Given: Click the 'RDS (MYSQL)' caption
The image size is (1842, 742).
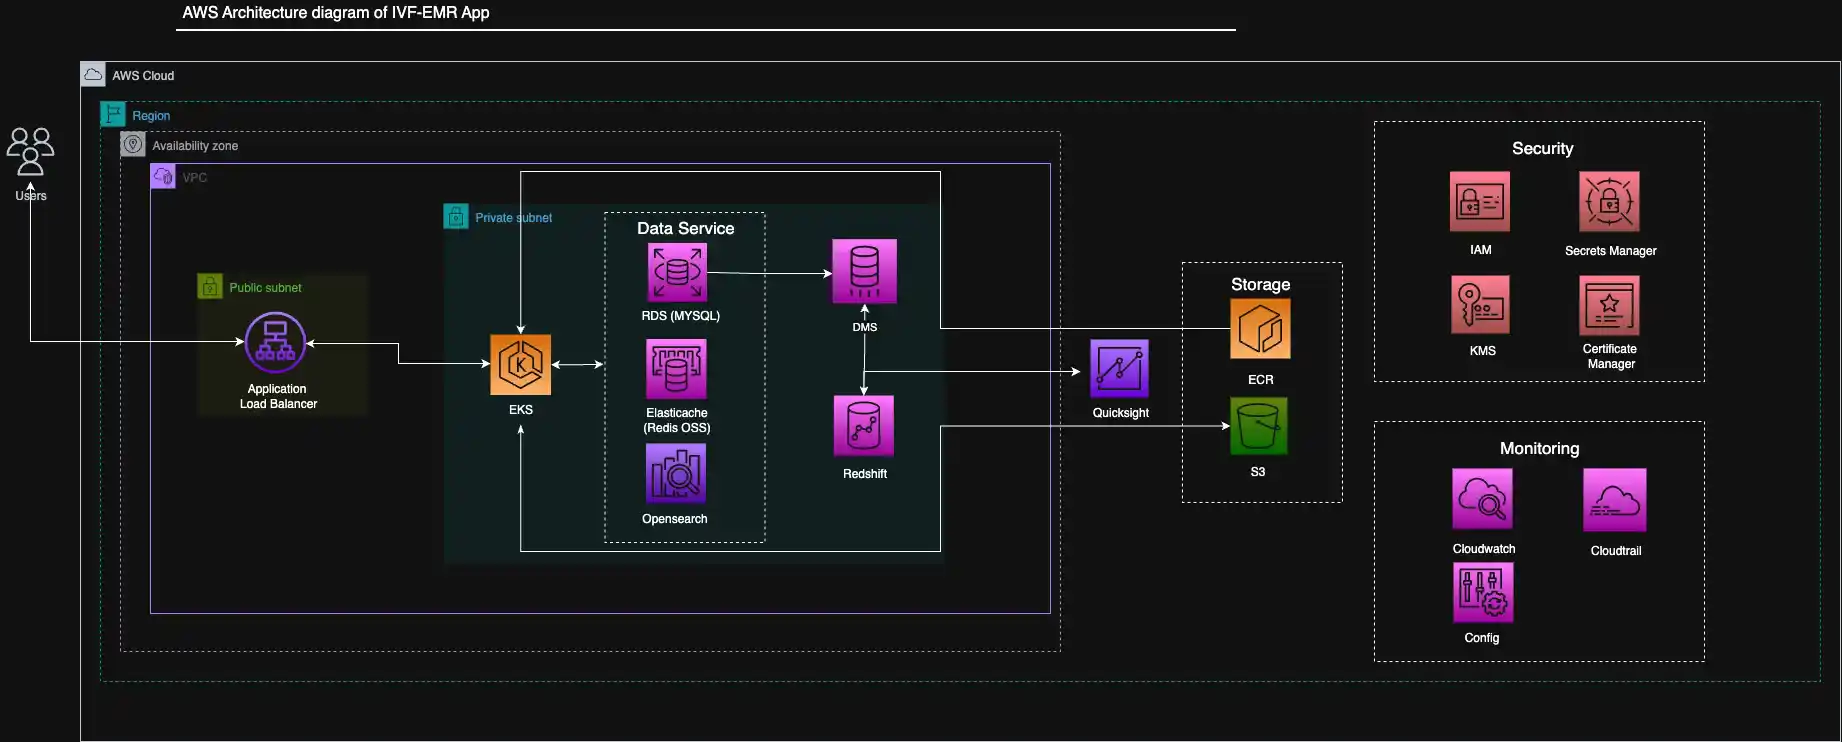Looking at the screenshot, I should coord(680,315).
